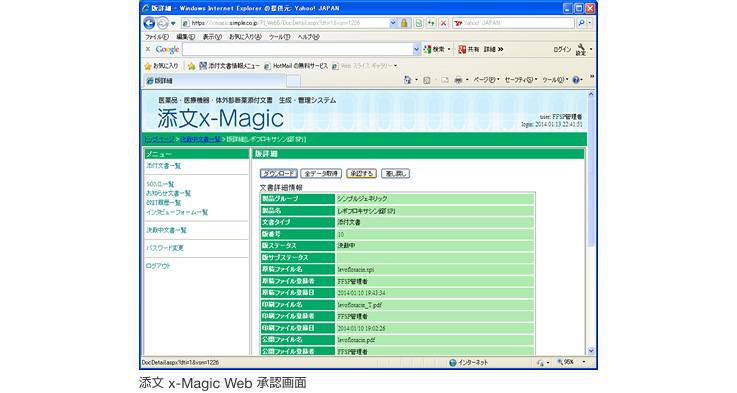Click the printer icon
737x393 pixels.
point(458,80)
